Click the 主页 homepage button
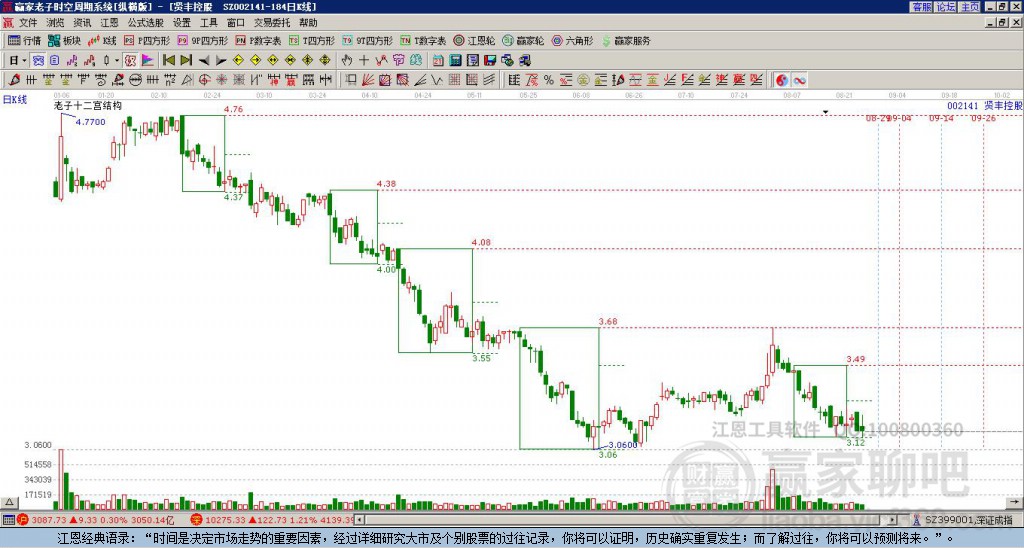 (969, 6)
